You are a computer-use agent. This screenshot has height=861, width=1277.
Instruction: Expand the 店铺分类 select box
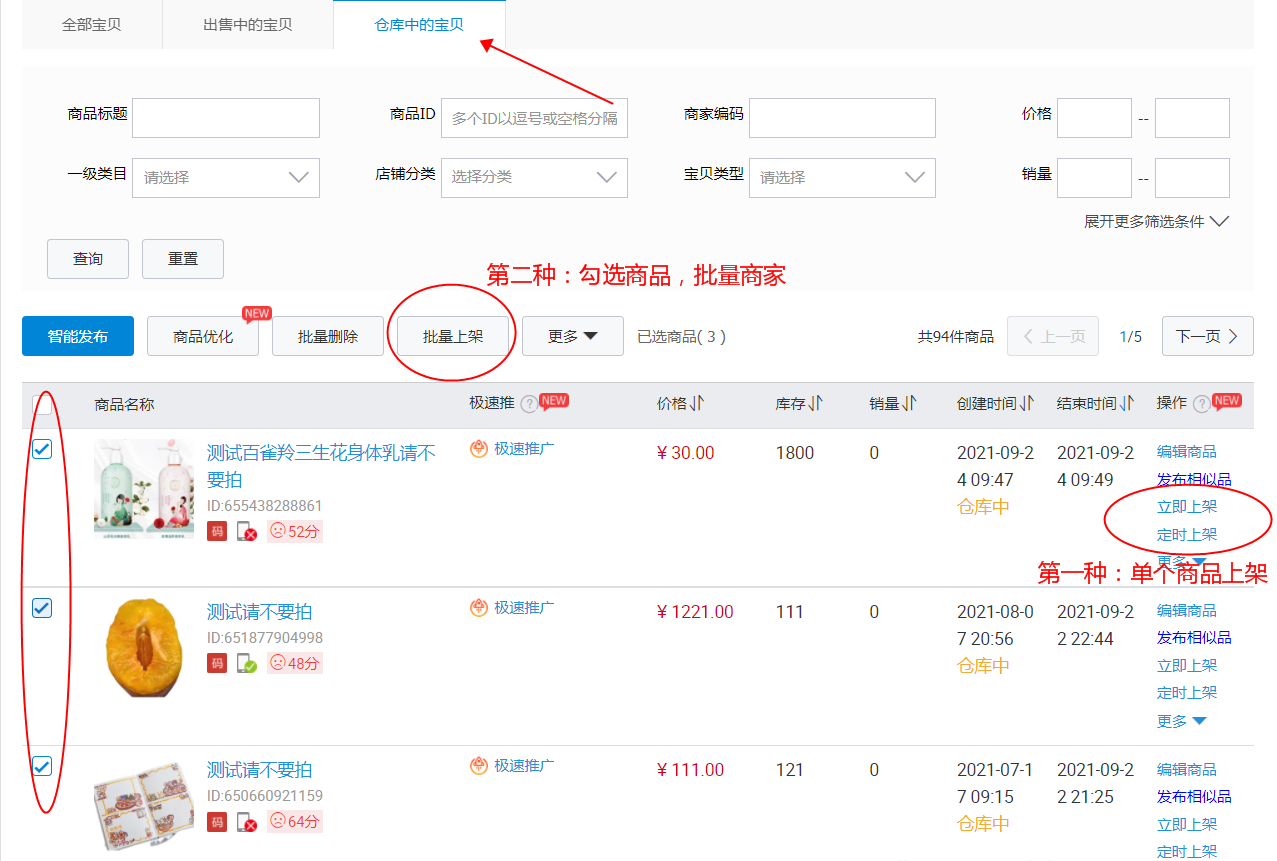534,177
